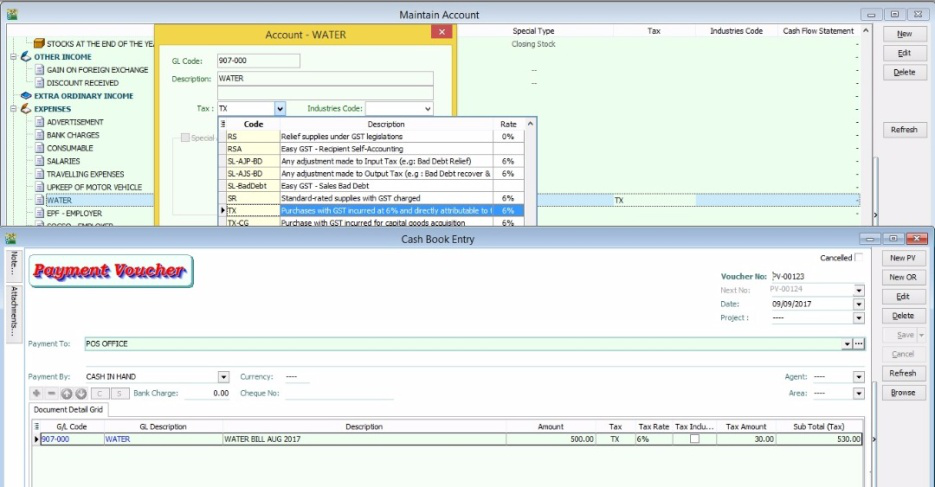
Task: Click the C button beside Bank Charge
Action: (x=100, y=393)
